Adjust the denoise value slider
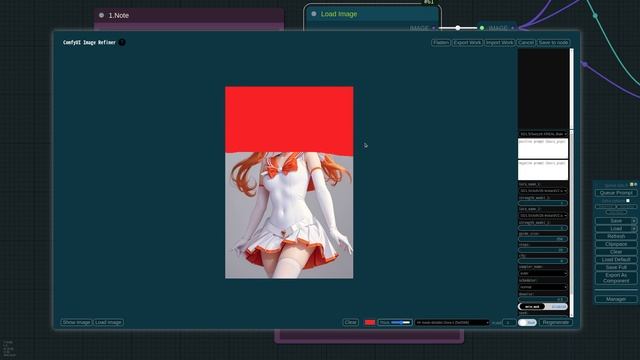This screenshot has width=640, height=360. [543, 299]
